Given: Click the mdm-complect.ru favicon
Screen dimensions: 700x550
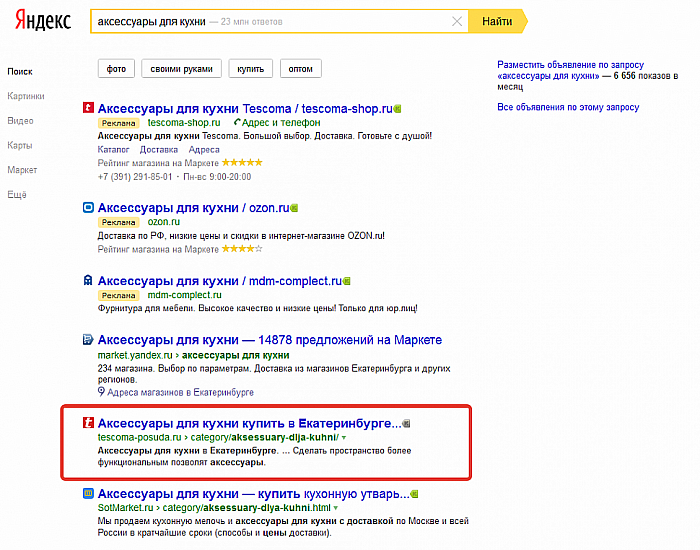Looking at the screenshot, I should click(x=88, y=280).
